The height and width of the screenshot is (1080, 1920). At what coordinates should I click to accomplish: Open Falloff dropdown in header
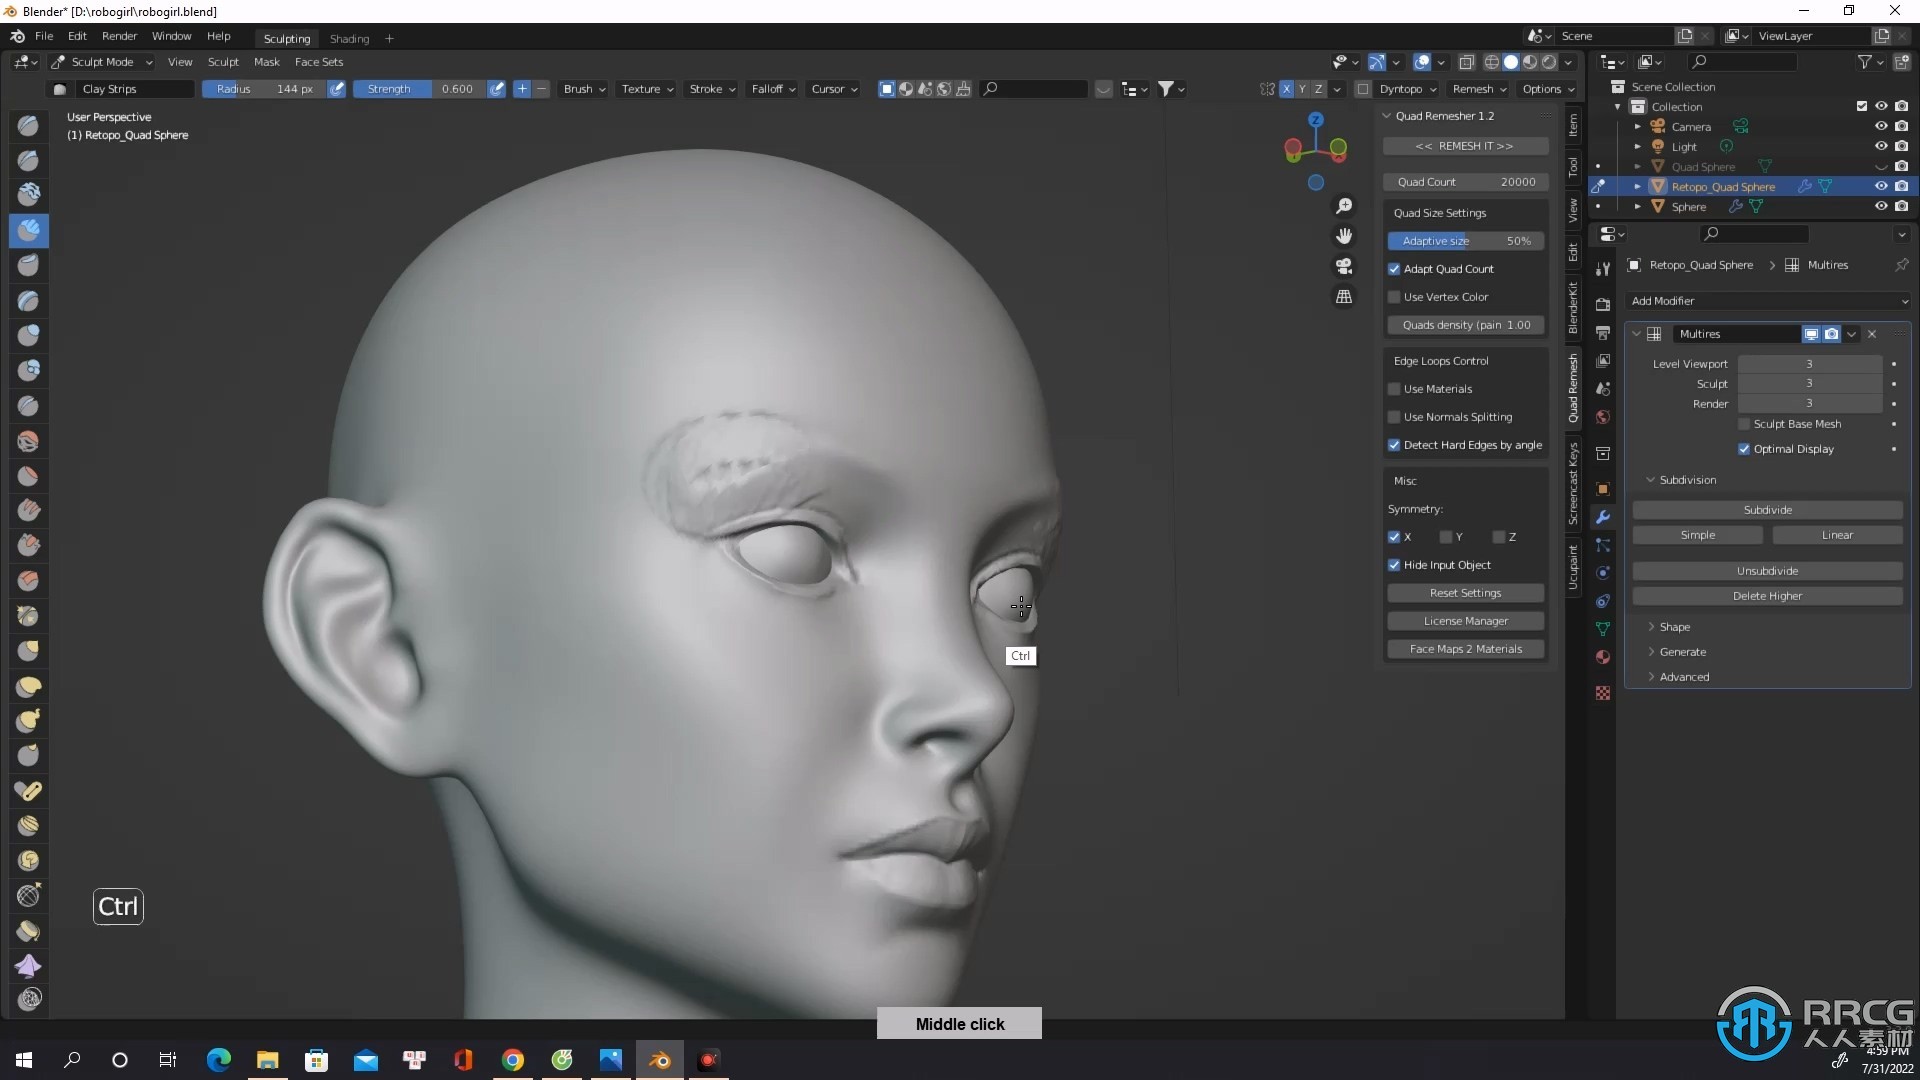click(773, 89)
